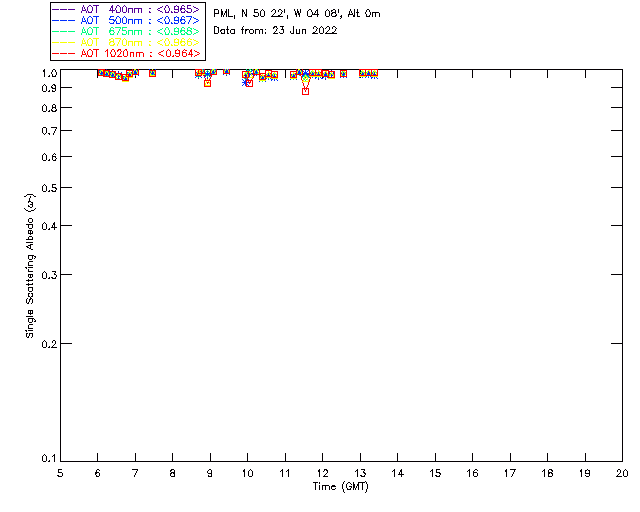
Task: Click the blue asterisk marker just before 10 GMT
Action: 245,82
